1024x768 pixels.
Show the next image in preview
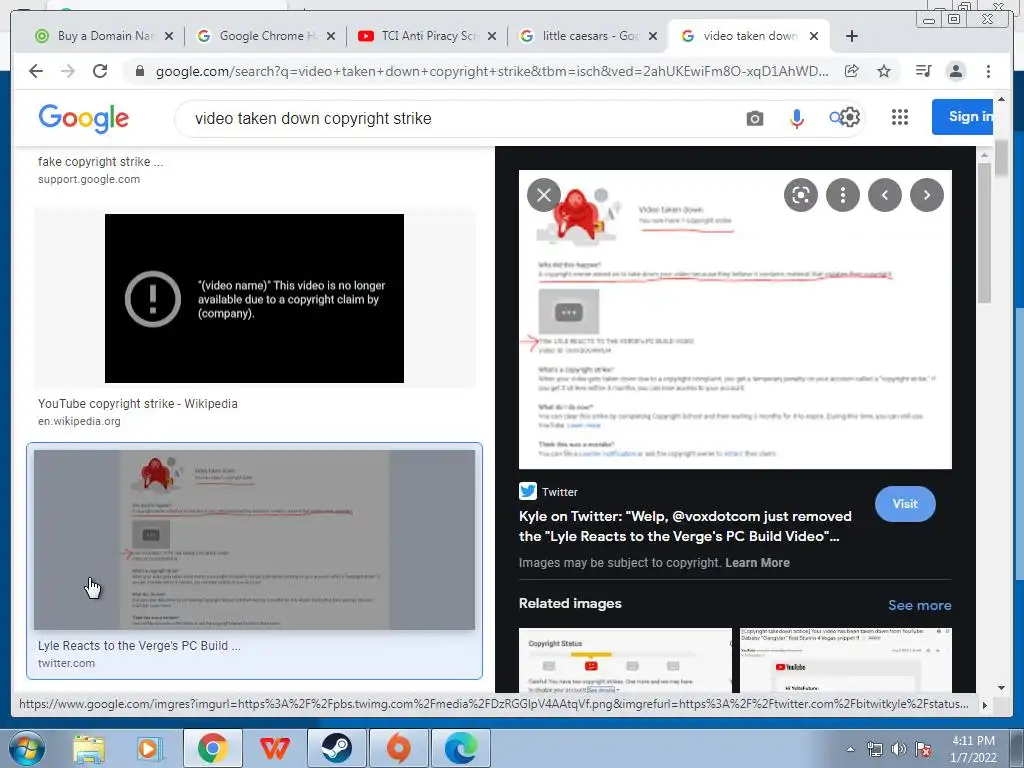927,195
